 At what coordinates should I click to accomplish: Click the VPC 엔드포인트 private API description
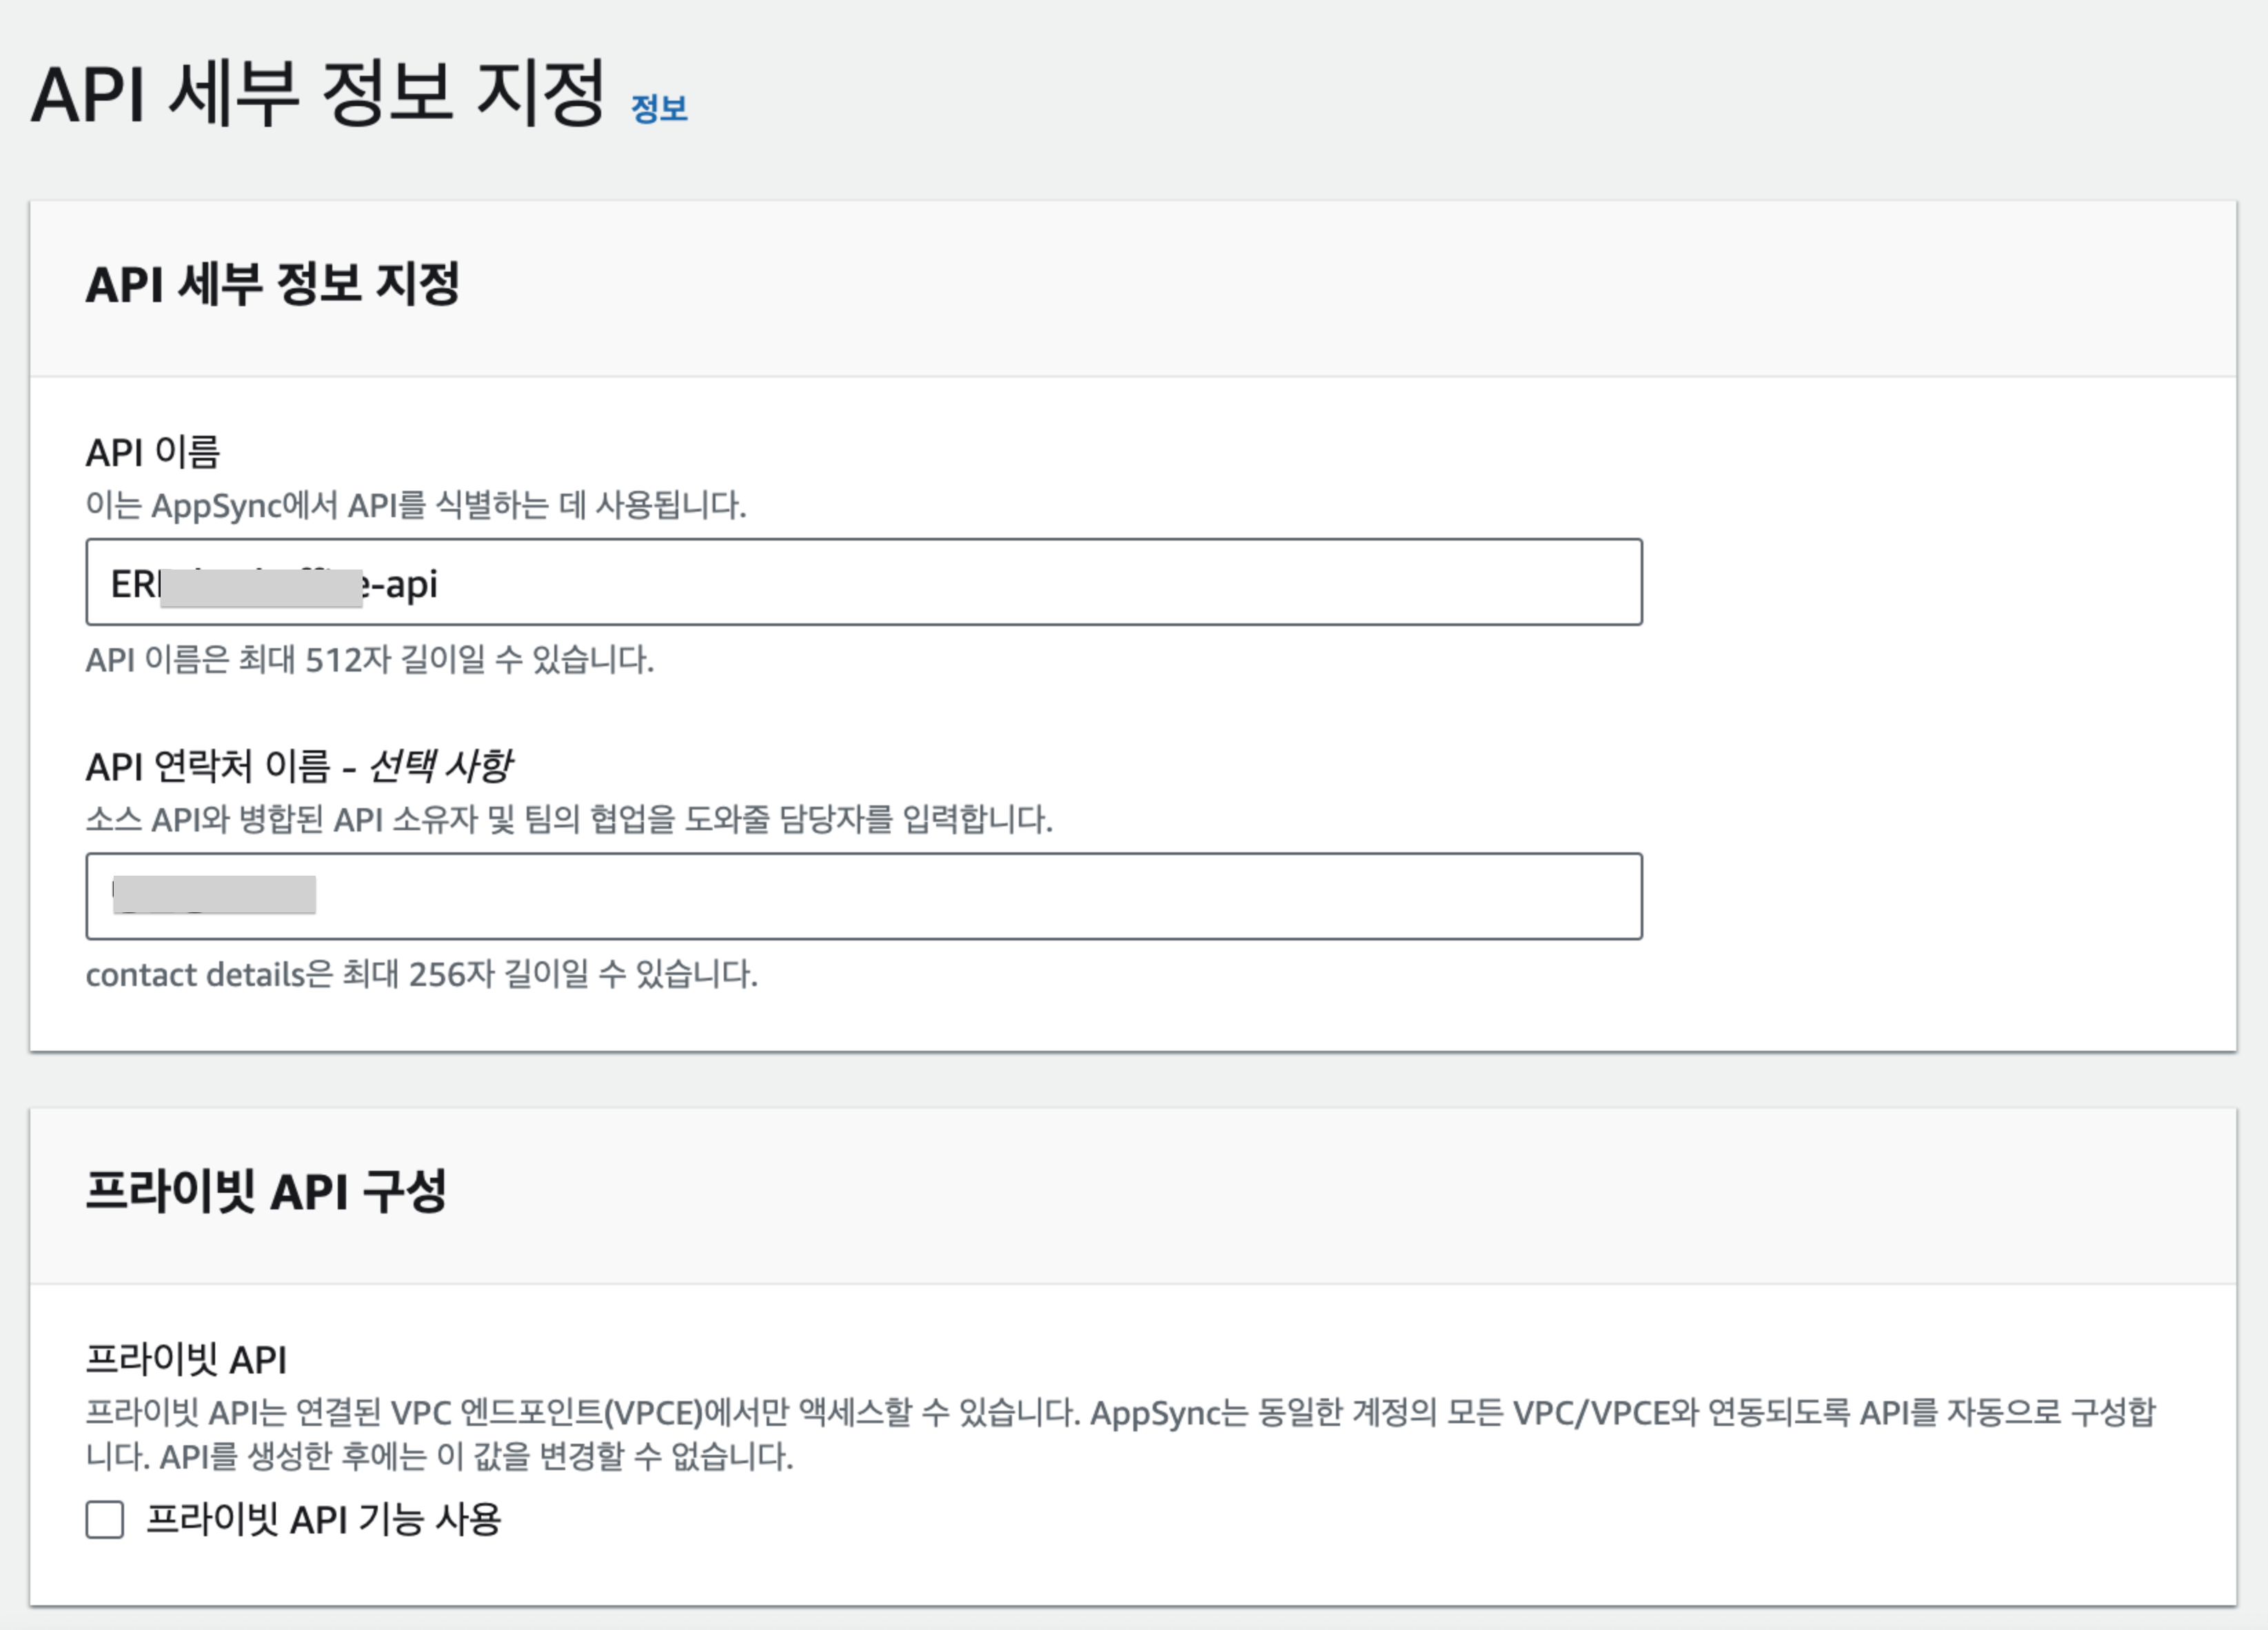pyautogui.click(x=1120, y=1414)
